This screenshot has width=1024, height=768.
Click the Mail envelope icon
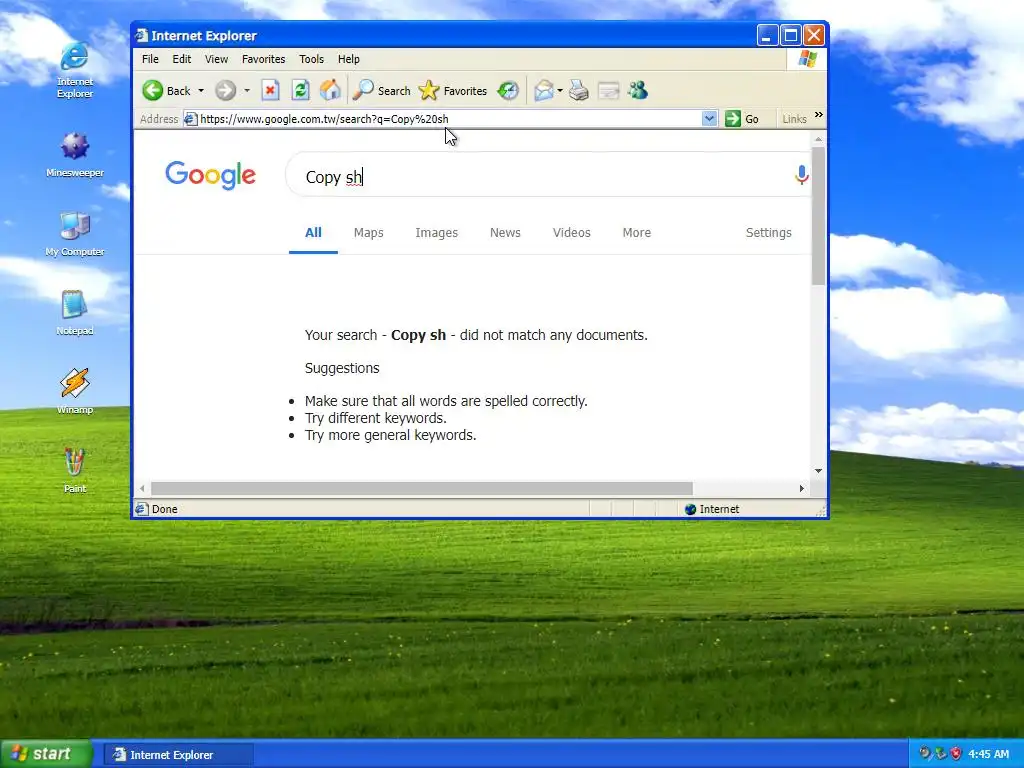[543, 90]
